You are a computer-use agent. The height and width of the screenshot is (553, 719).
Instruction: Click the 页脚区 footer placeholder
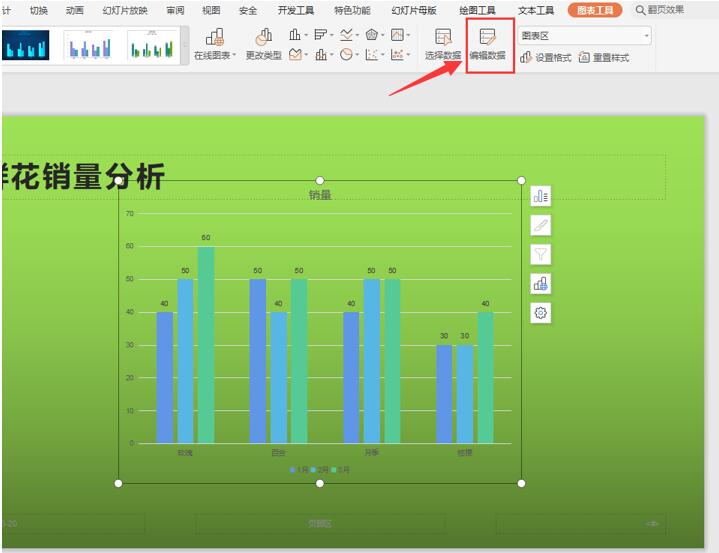(320, 524)
